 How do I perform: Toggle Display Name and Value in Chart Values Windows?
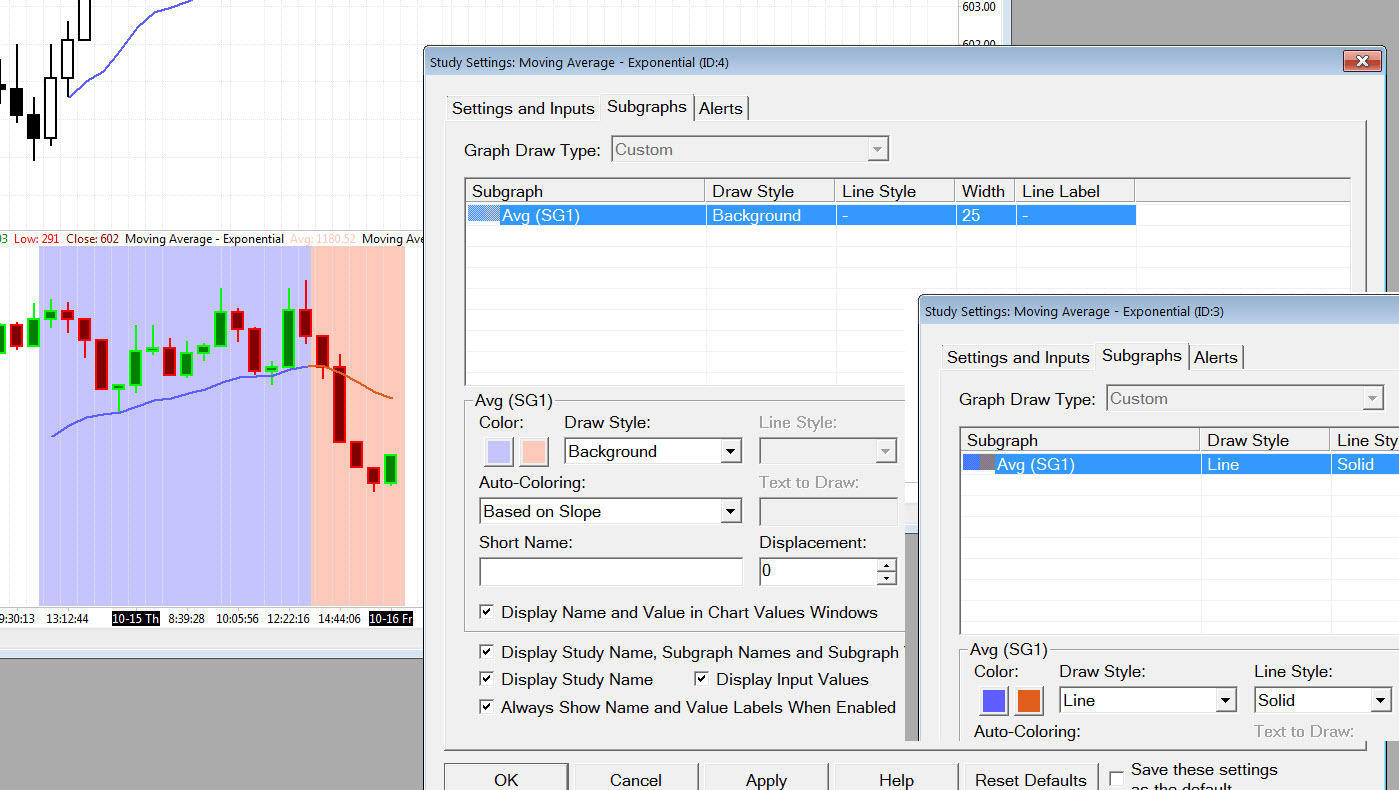point(487,612)
